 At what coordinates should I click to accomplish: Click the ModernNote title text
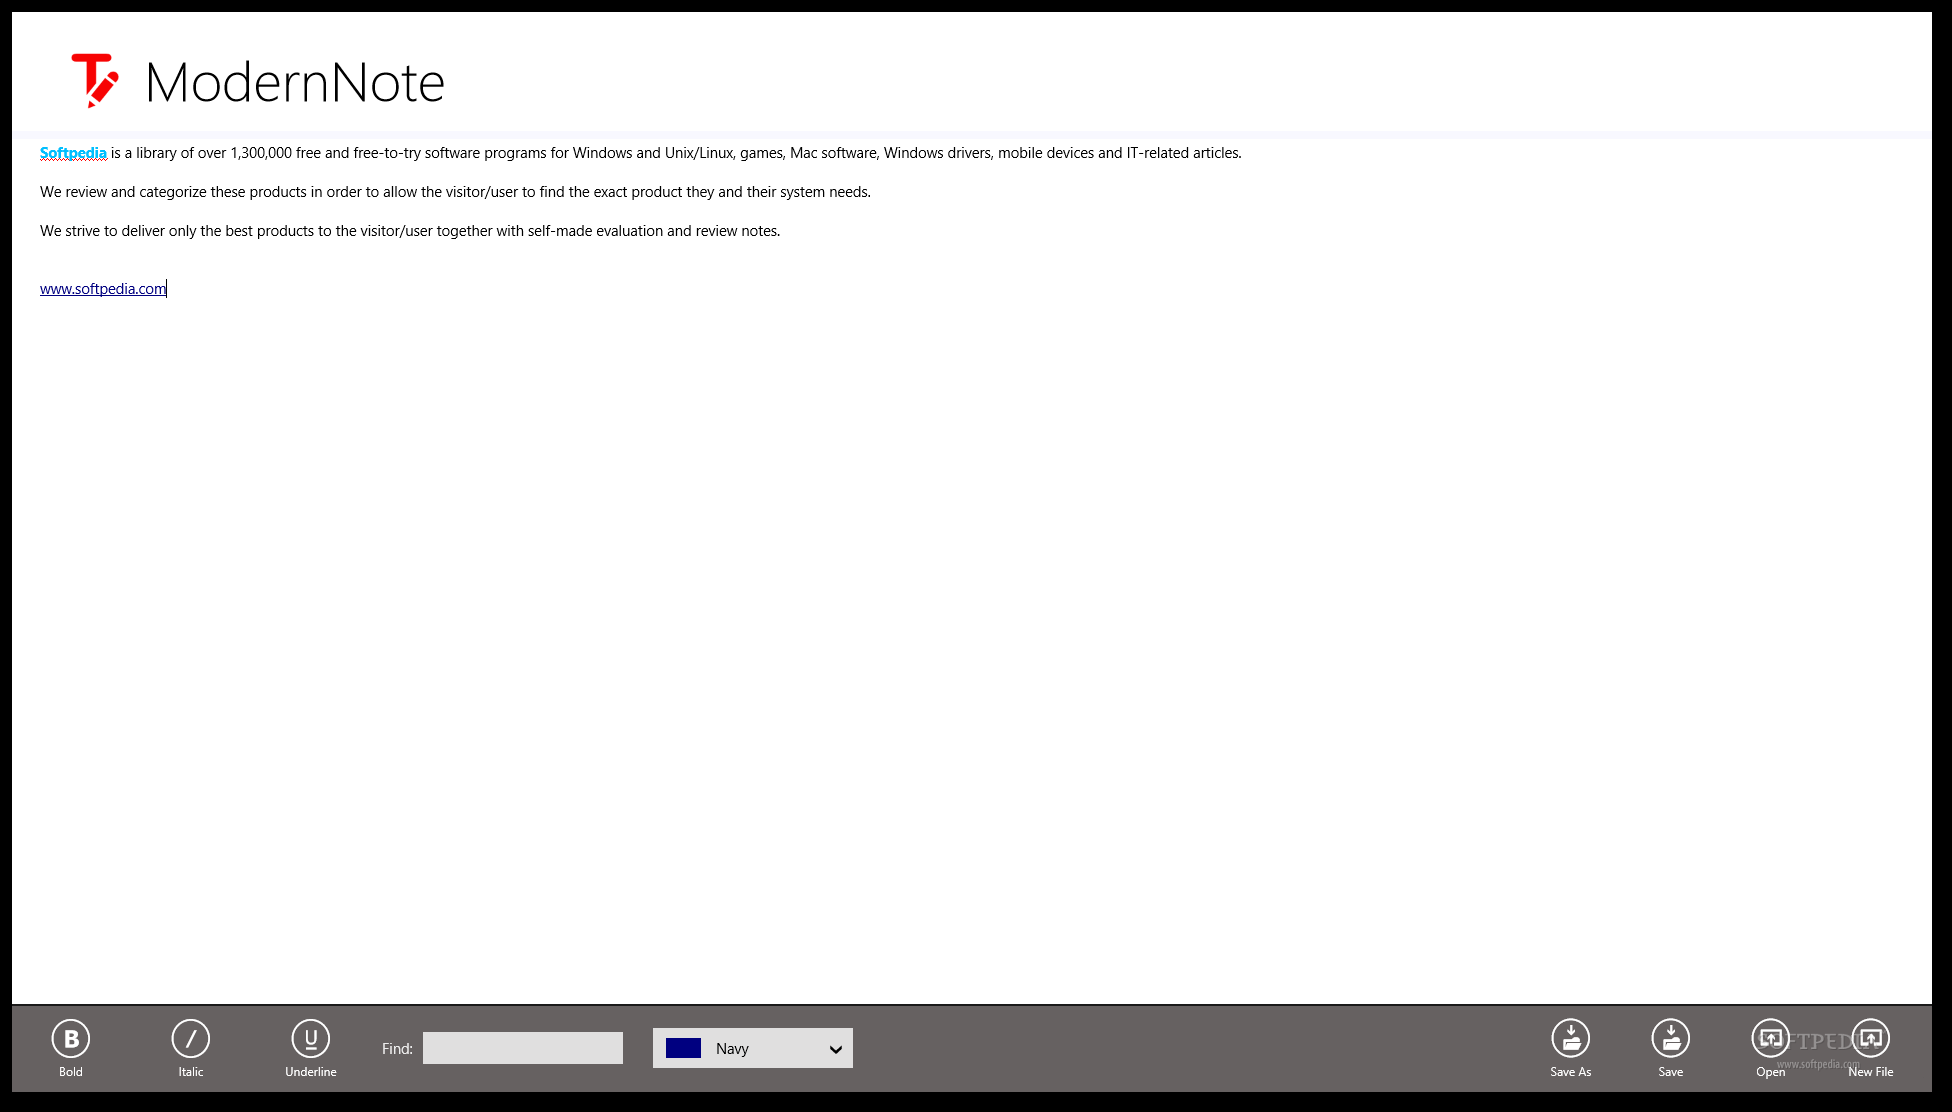[295, 82]
